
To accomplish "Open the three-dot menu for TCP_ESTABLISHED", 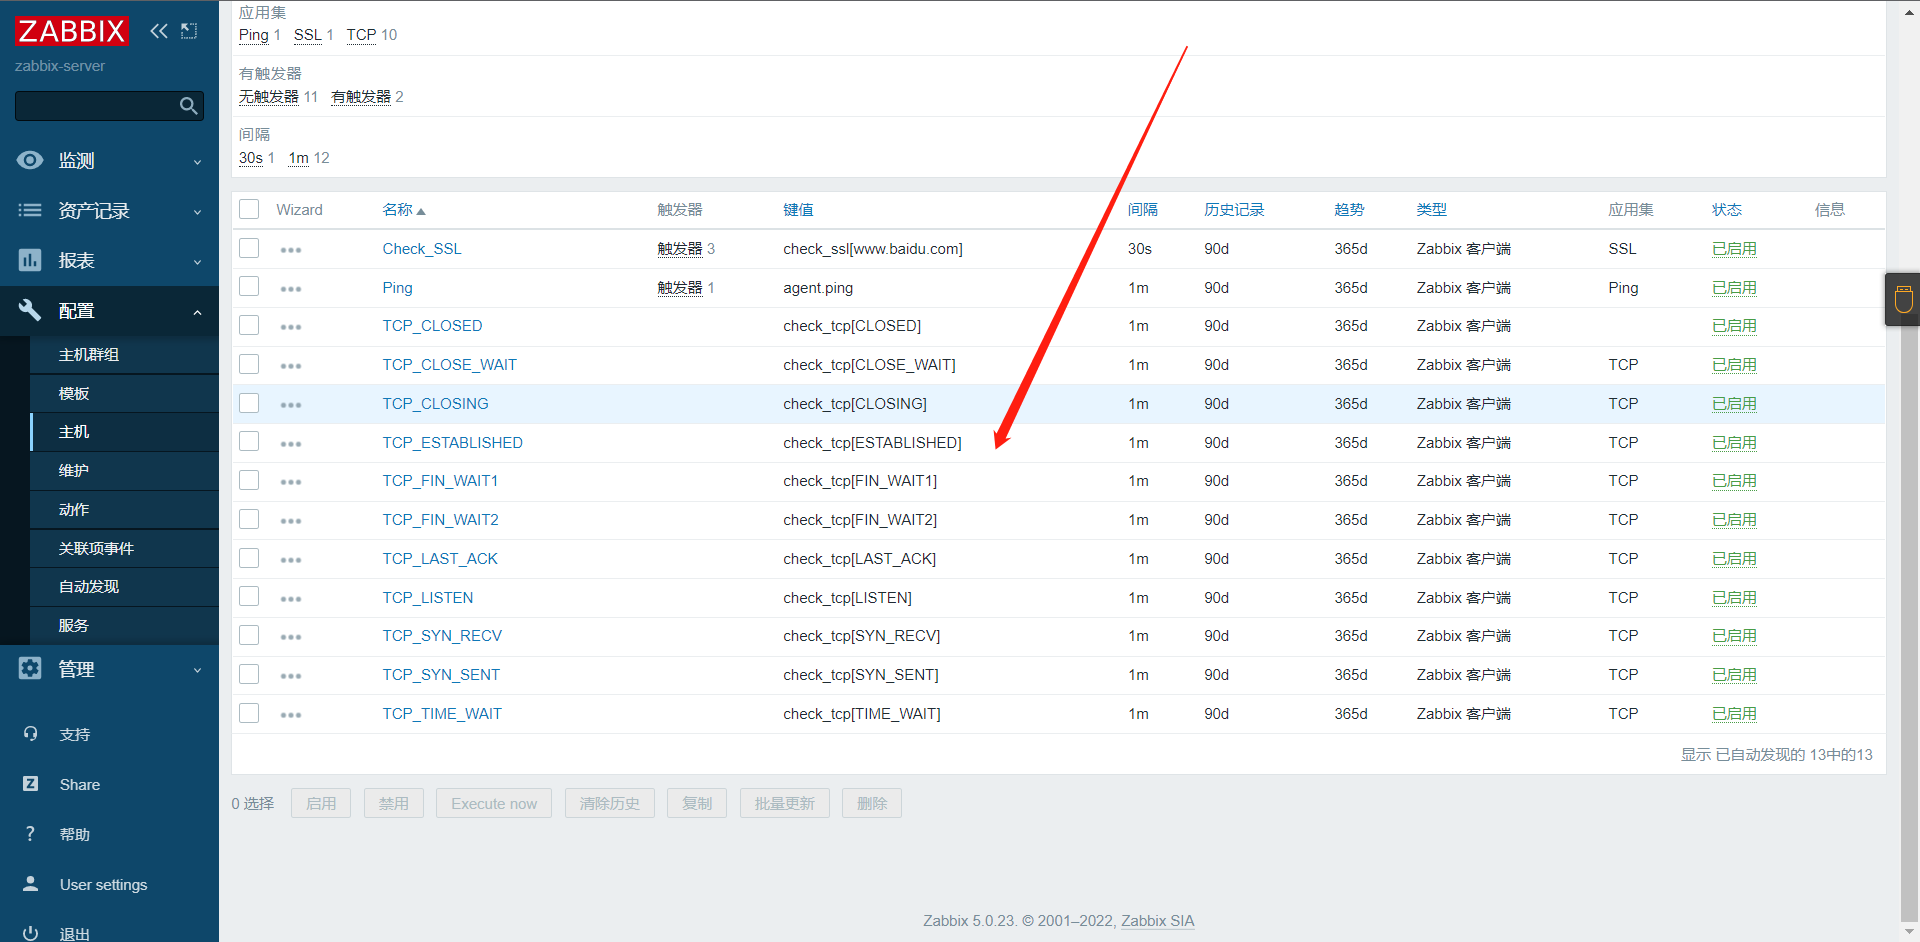I will 291,444.
